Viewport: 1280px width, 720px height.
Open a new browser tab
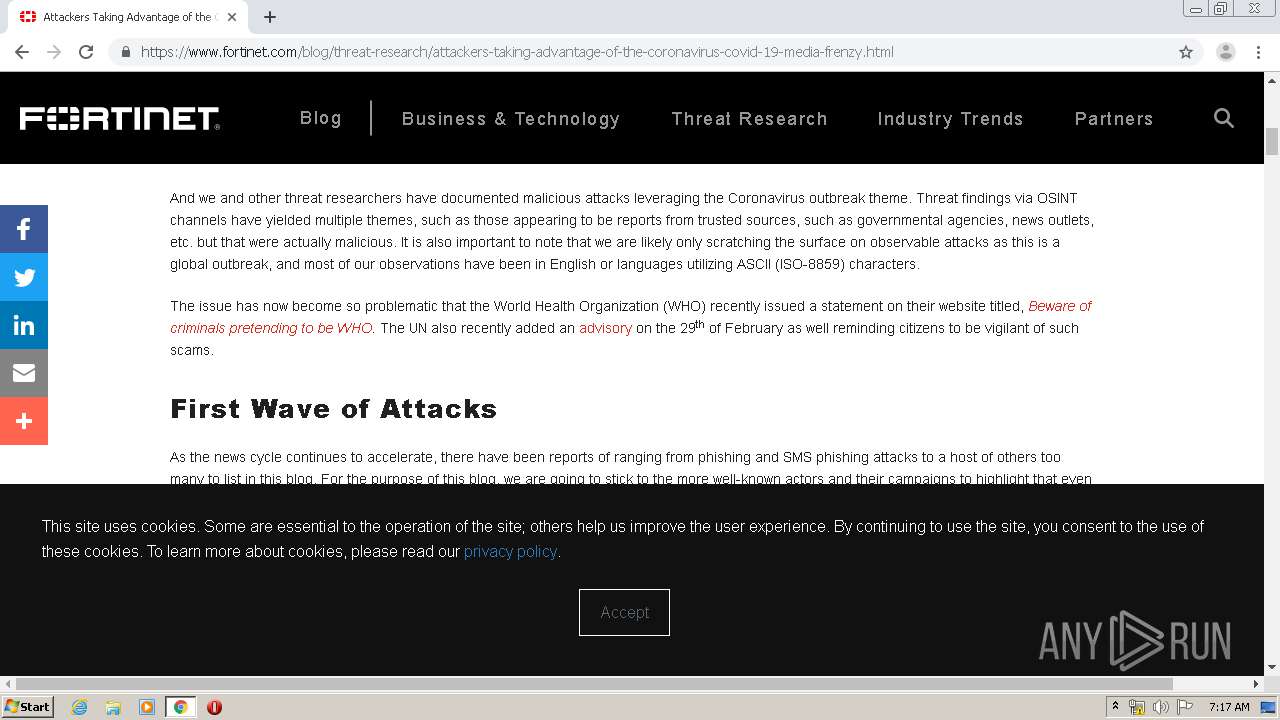pos(270,17)
